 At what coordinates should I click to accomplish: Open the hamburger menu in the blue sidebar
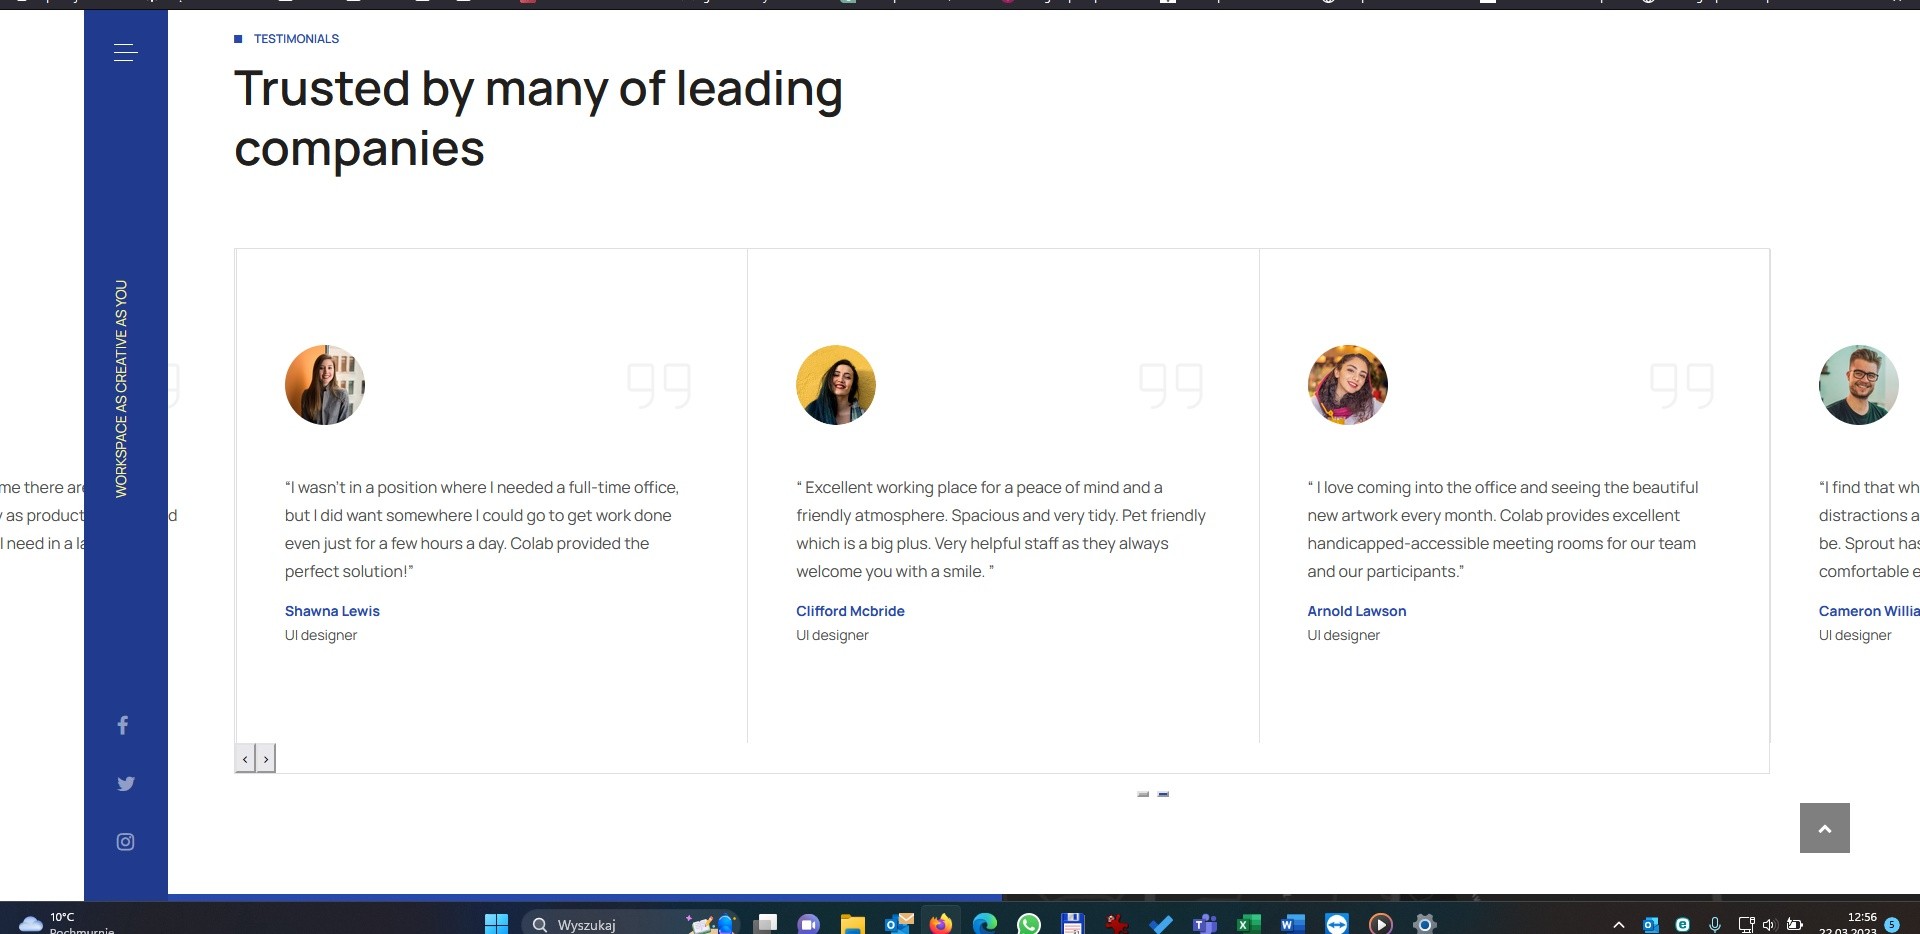[x=125, y=53]
